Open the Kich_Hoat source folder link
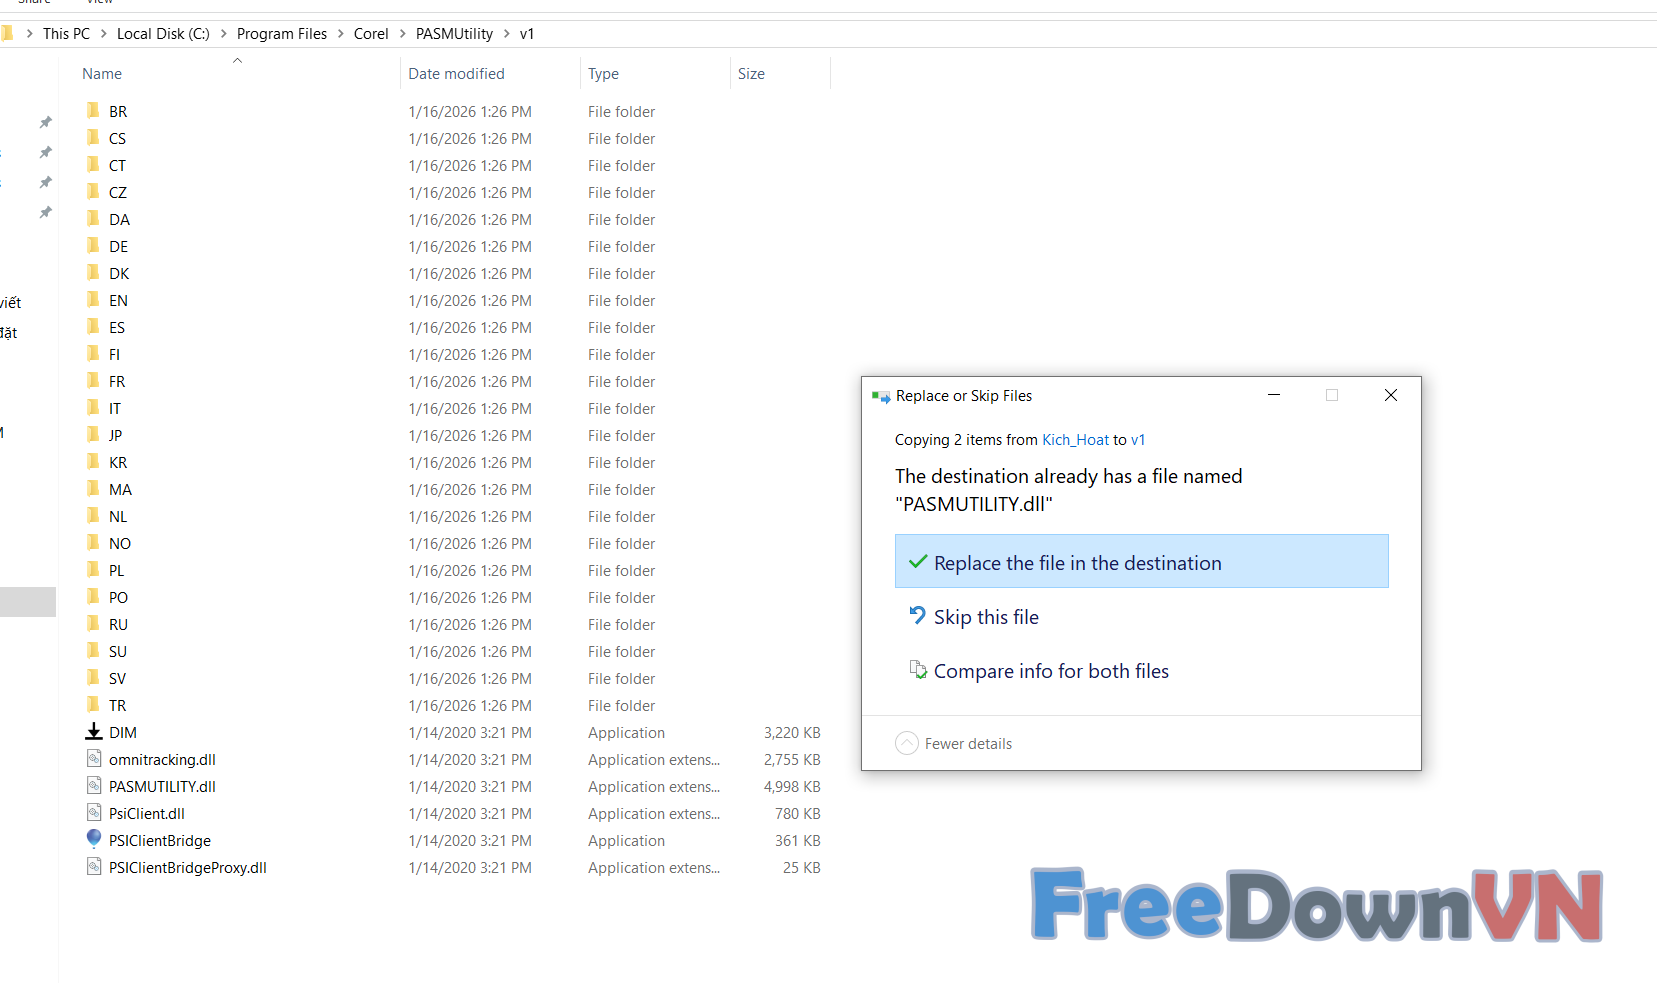The image size is (1657, 983). tap(1075, 440)
